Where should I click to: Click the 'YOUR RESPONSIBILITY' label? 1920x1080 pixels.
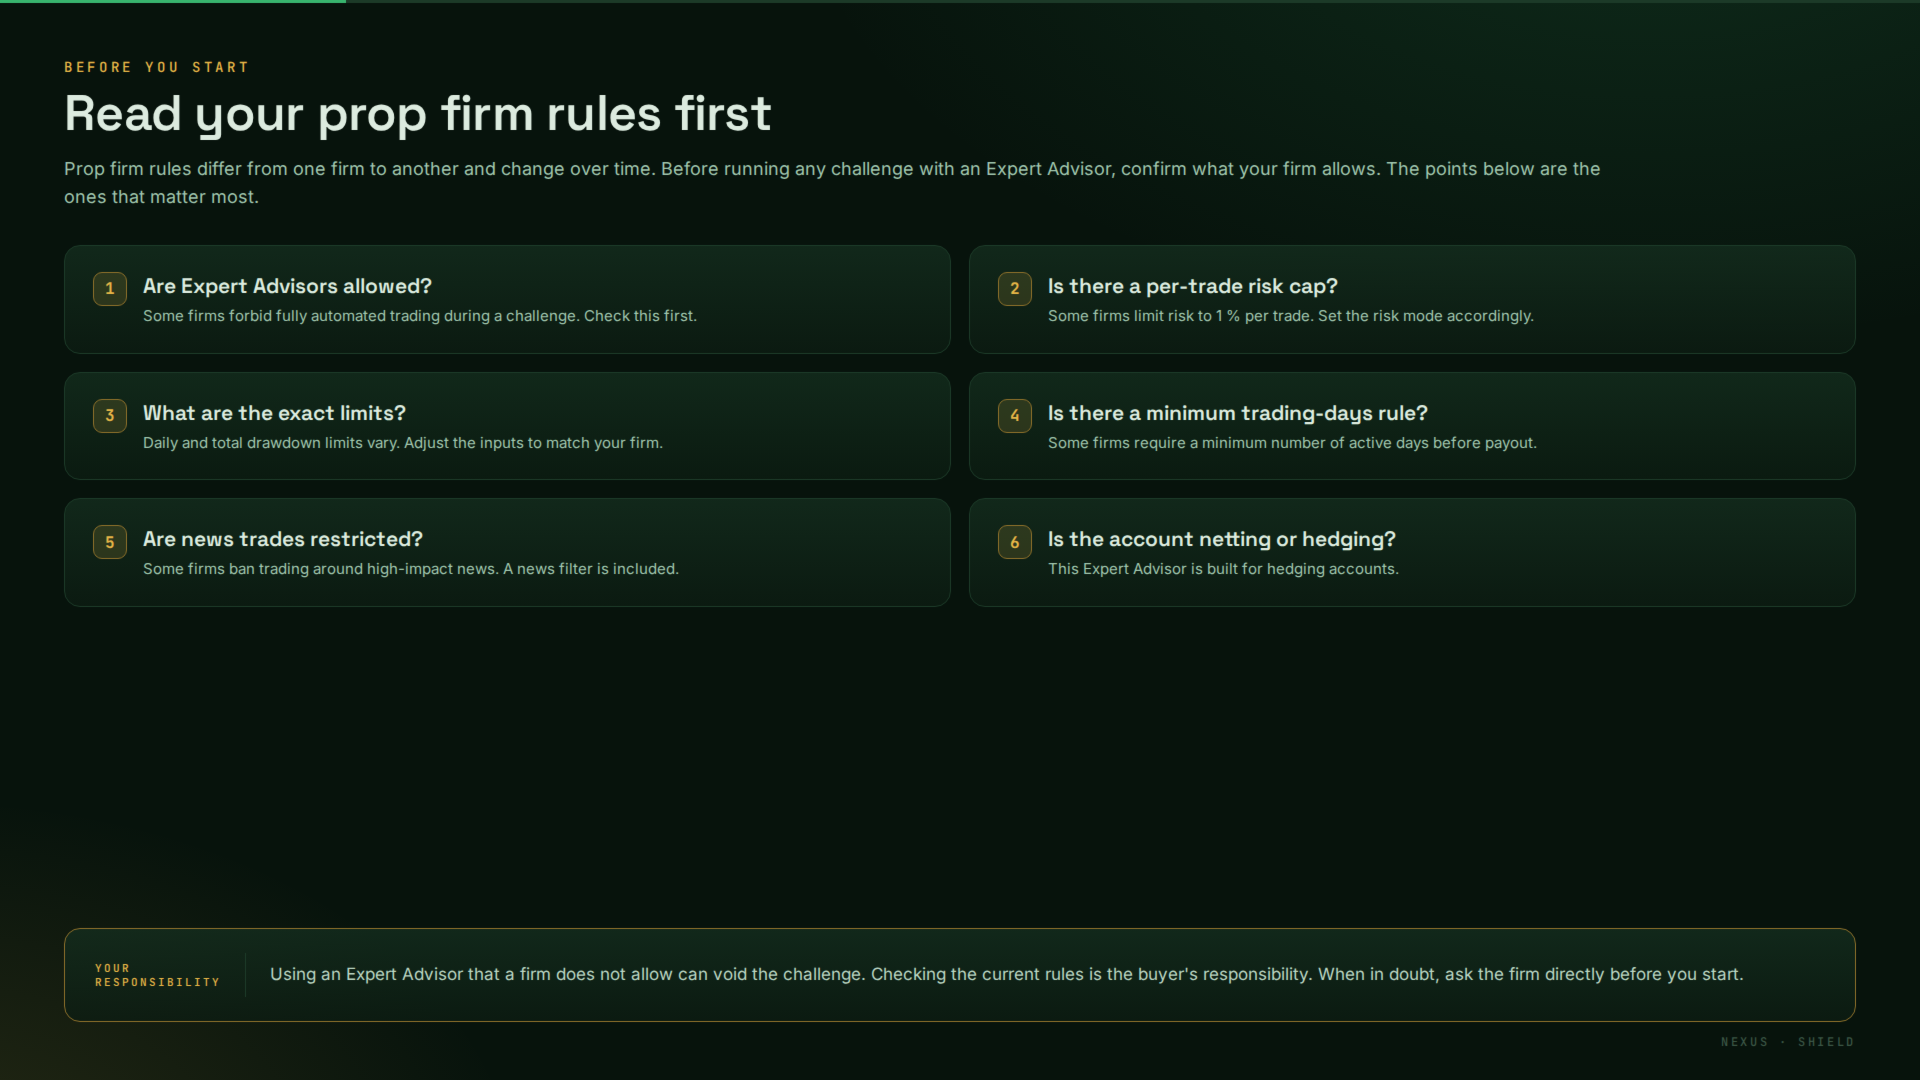click(157, 975)
